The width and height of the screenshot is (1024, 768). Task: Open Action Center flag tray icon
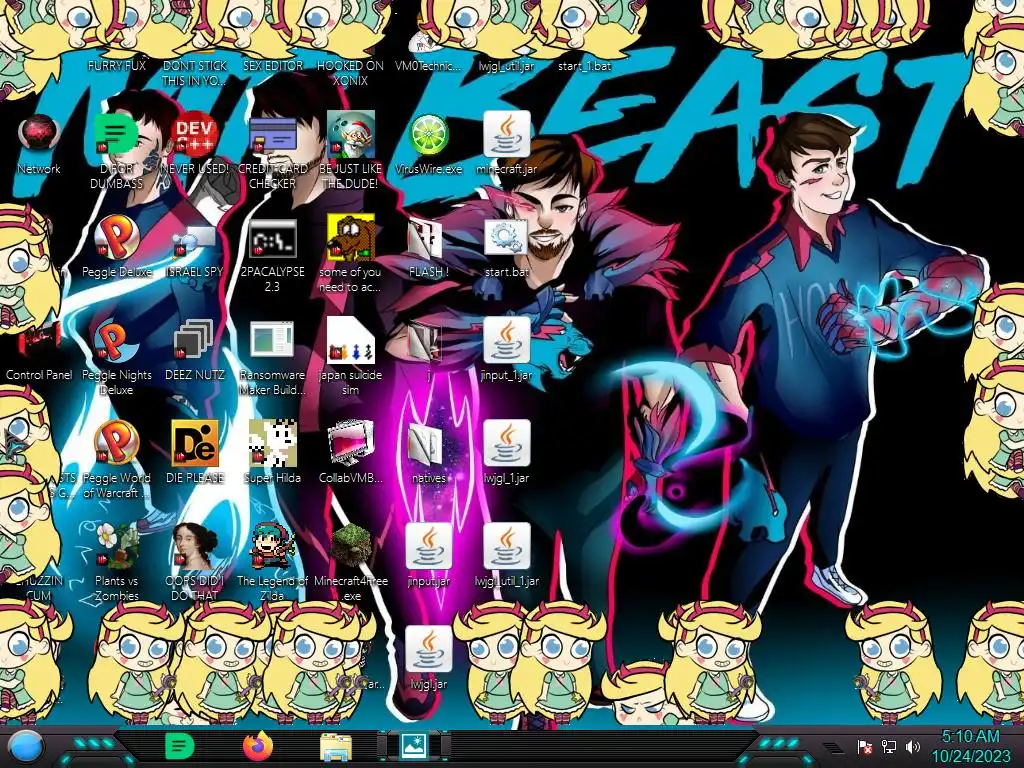tap(865, 747)
